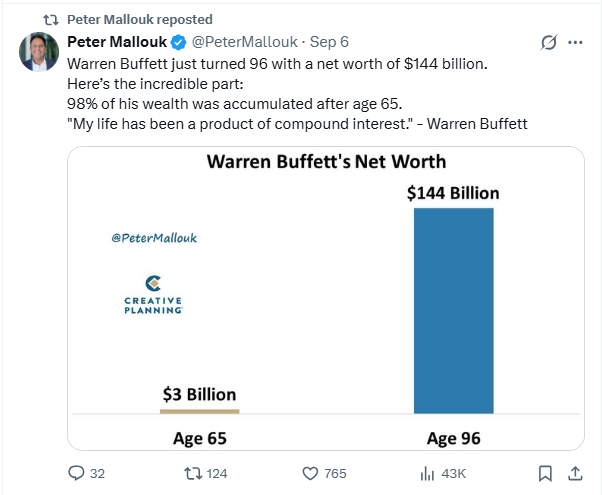The height and width of the screenshot is (495, 602).
Task: Click the 'Peter Mallouk reposted' label
Action: click(x=140, y=19)
